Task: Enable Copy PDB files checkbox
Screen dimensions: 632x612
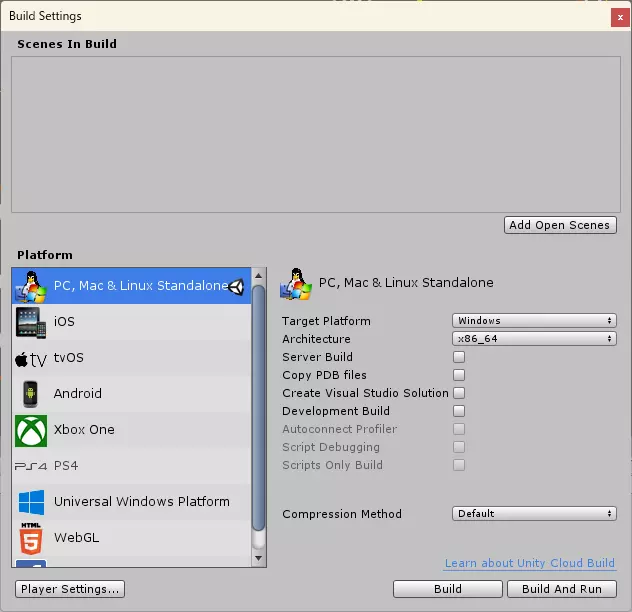Action: [459, 375]
